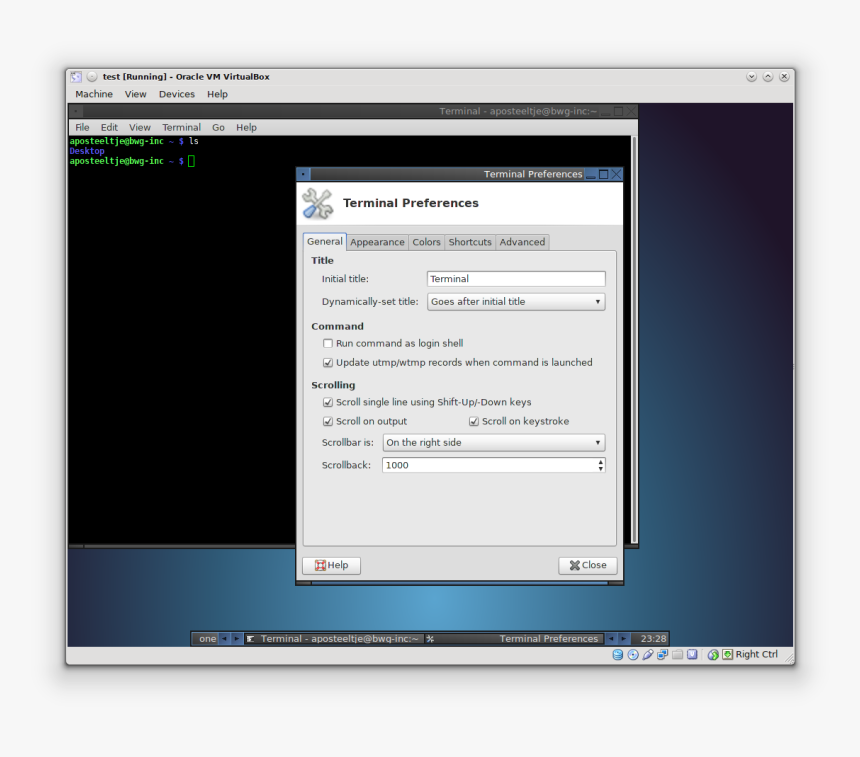This screenshot has height=757, width=860.
Task: Click the optical drive icon in status bar
Action: pyautogui.click(x=631, y=654)
